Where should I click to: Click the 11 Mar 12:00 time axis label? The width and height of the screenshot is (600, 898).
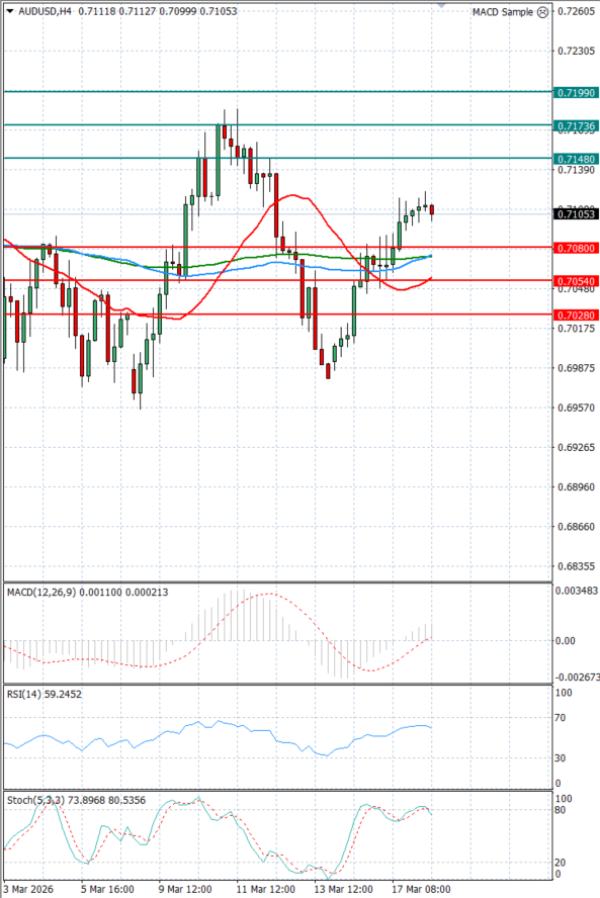266,888
